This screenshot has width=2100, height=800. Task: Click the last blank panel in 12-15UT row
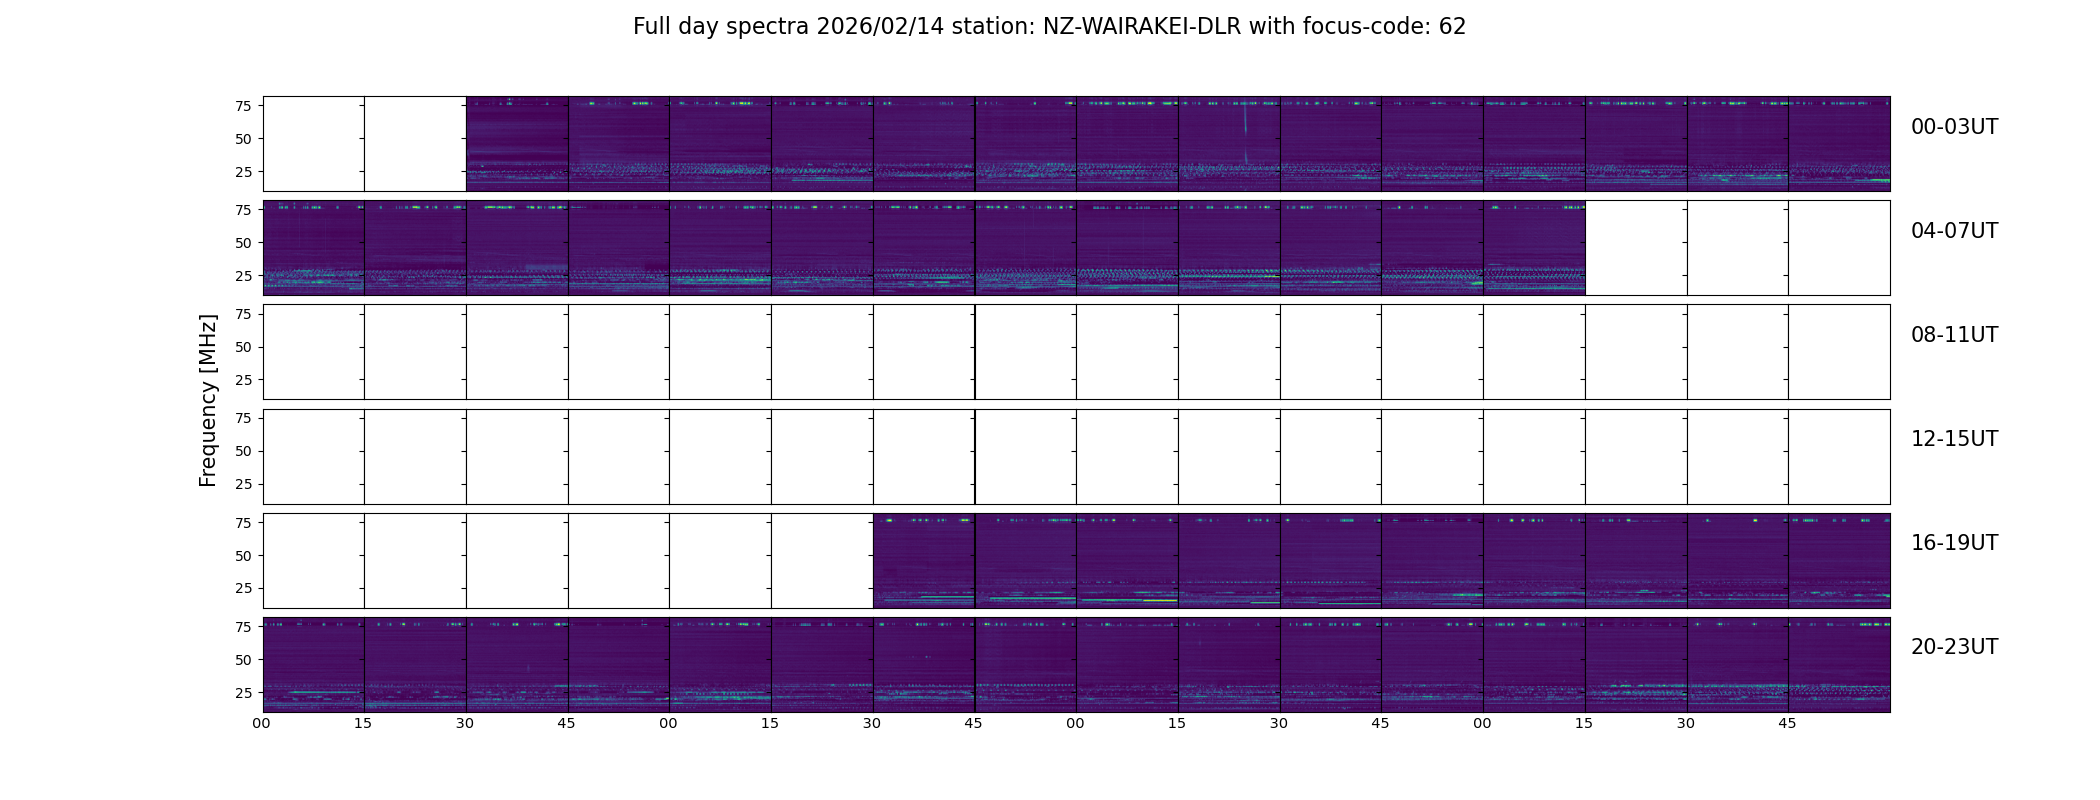(x=1839, y=457)
